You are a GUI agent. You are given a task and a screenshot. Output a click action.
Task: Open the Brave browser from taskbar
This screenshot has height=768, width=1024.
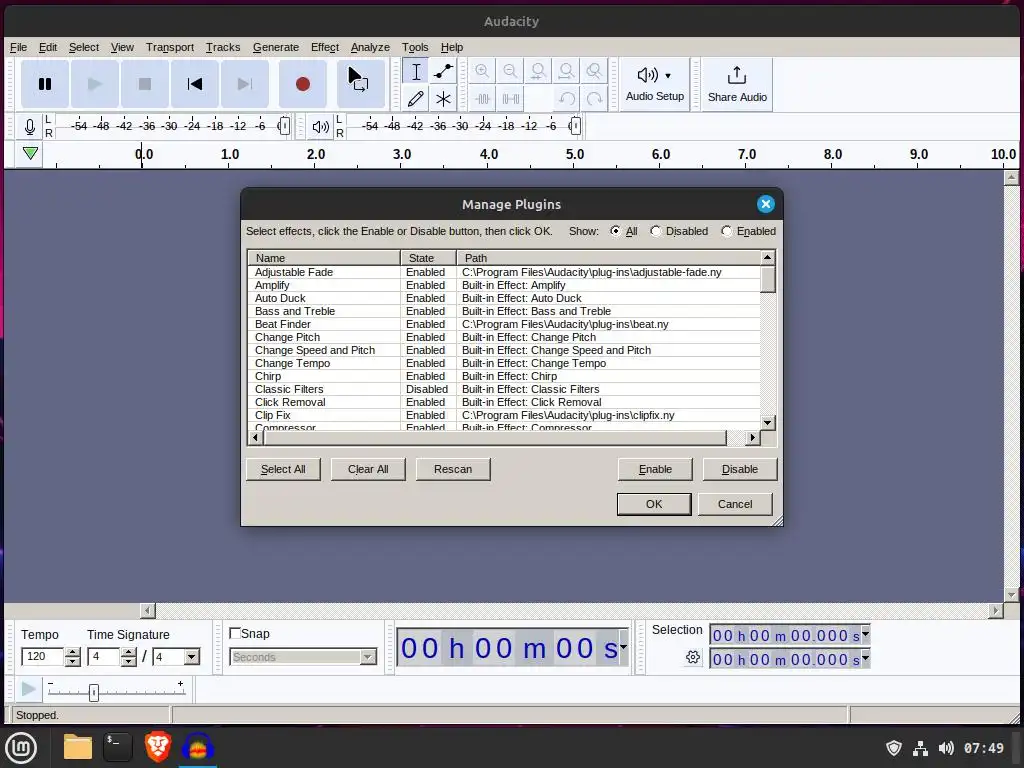(x=157, y=747)
